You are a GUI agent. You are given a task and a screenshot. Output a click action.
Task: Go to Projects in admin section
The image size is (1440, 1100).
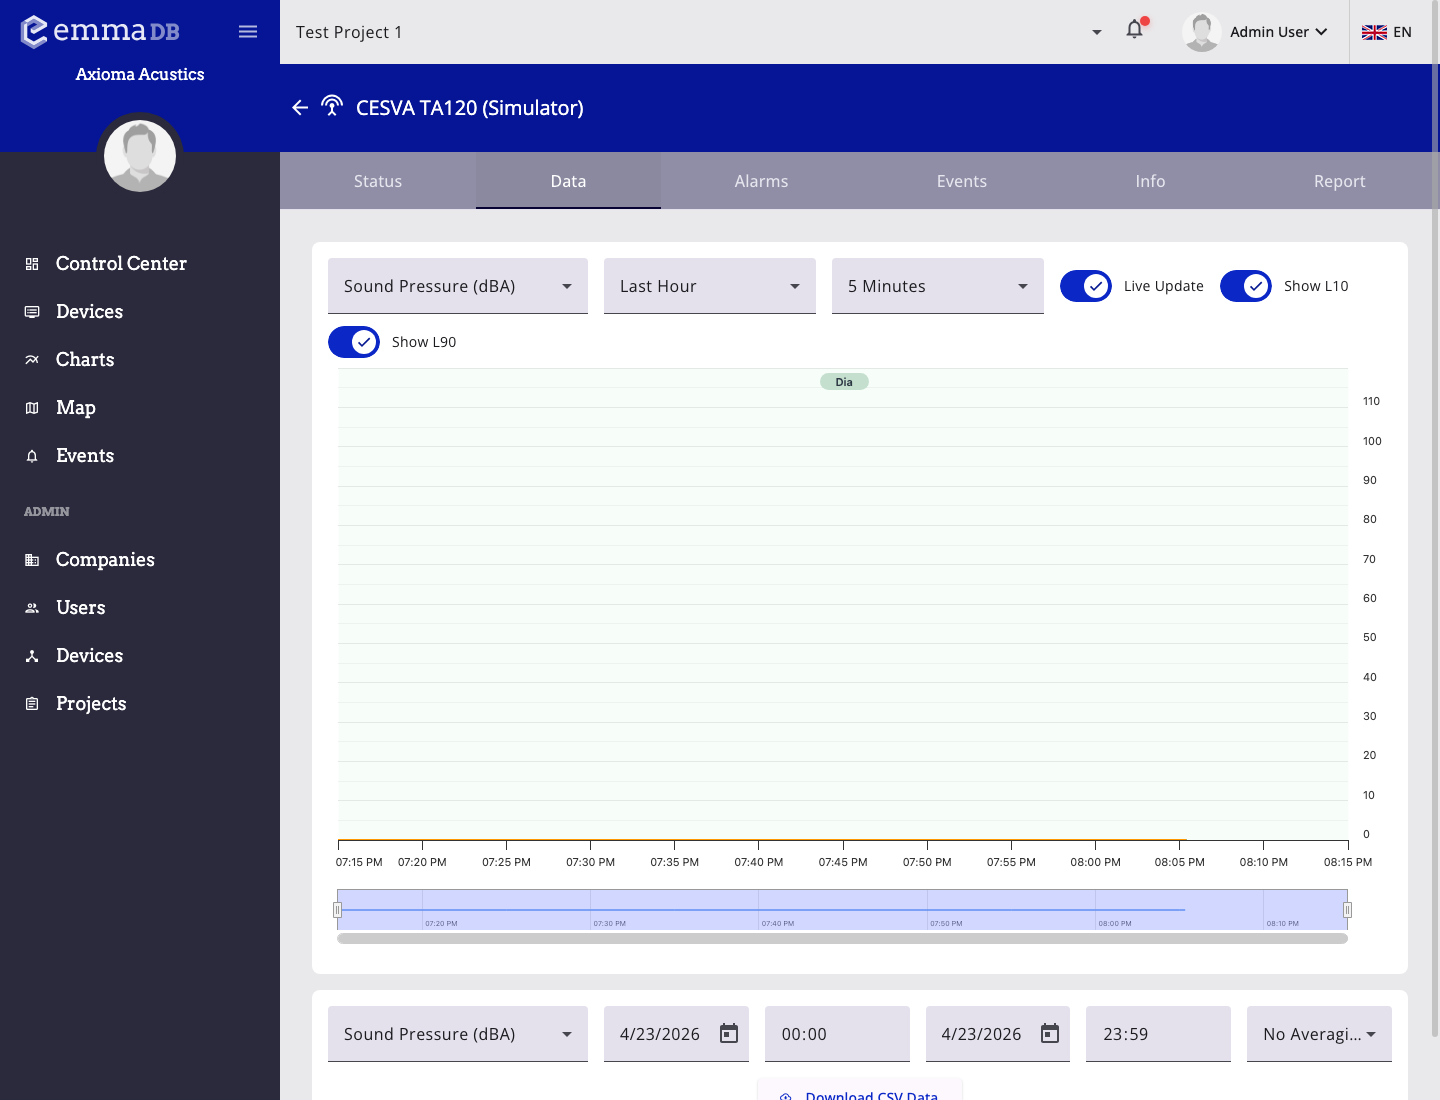(91, 704)
